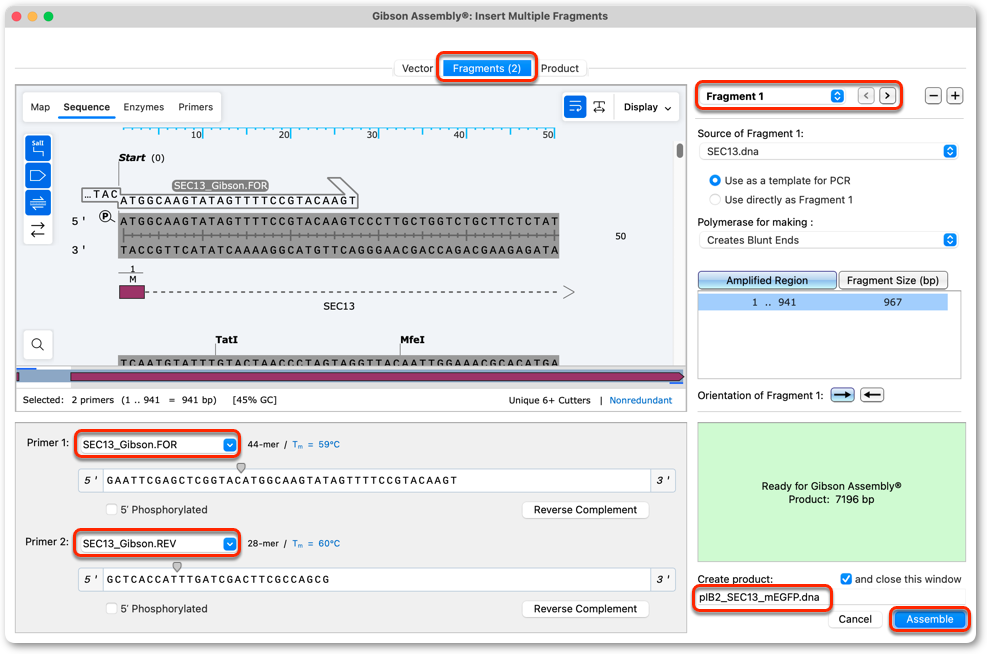Go to the next fragment arrow
The image size is (987, 654).
(x=888, y=96)
